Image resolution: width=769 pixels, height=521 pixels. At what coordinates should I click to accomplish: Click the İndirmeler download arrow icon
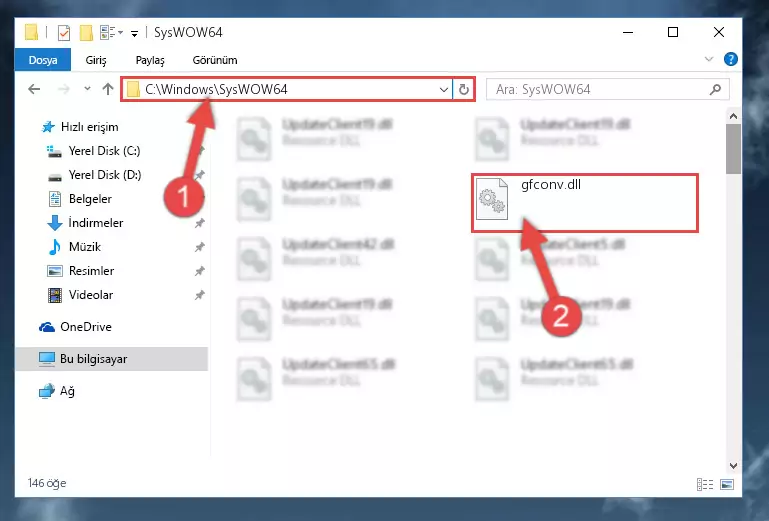[55, 223]
